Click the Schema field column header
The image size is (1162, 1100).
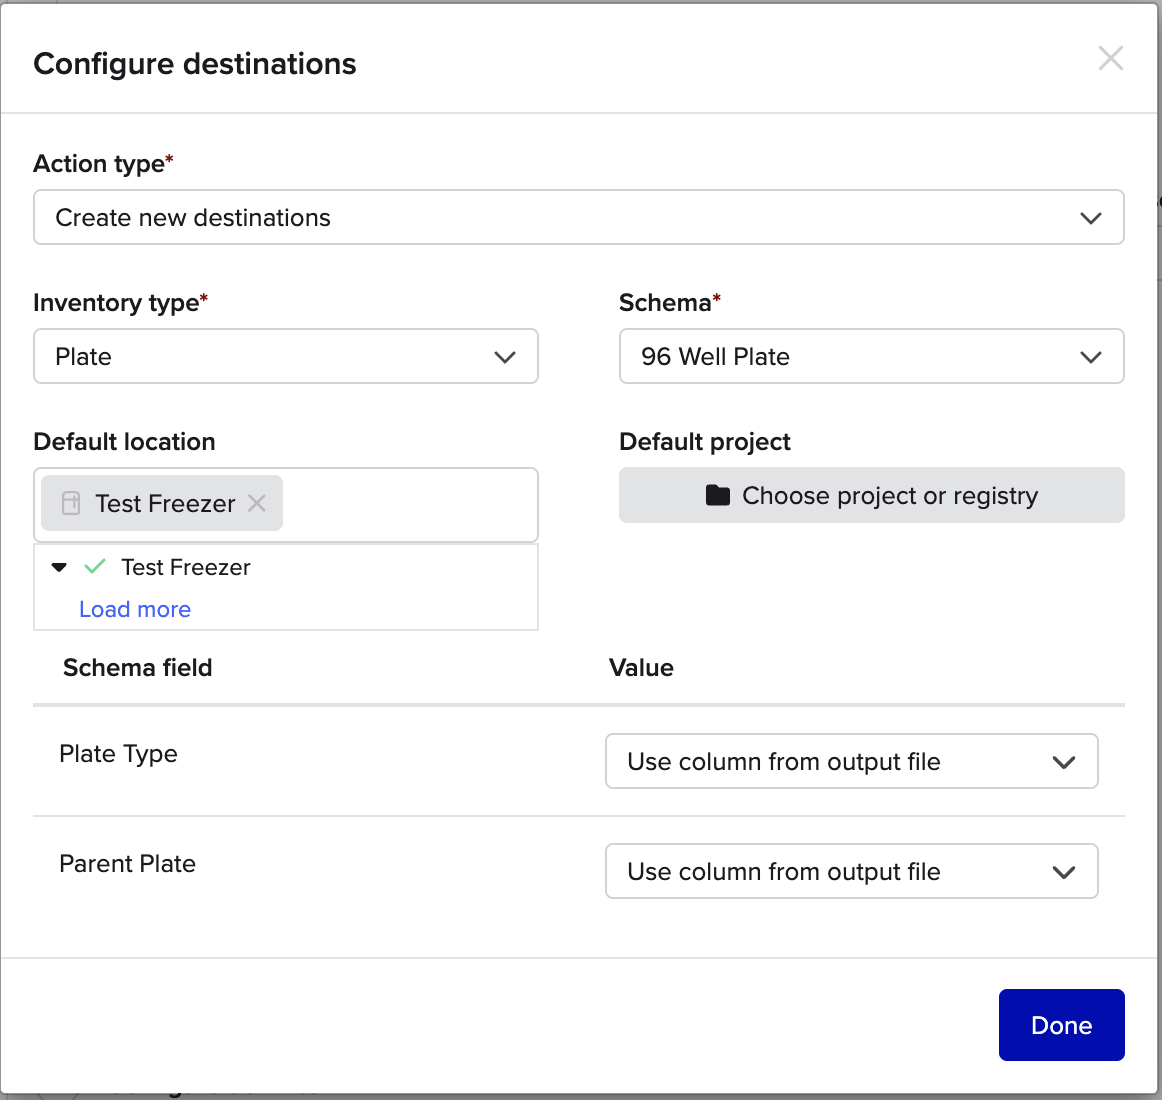[138, 668]
